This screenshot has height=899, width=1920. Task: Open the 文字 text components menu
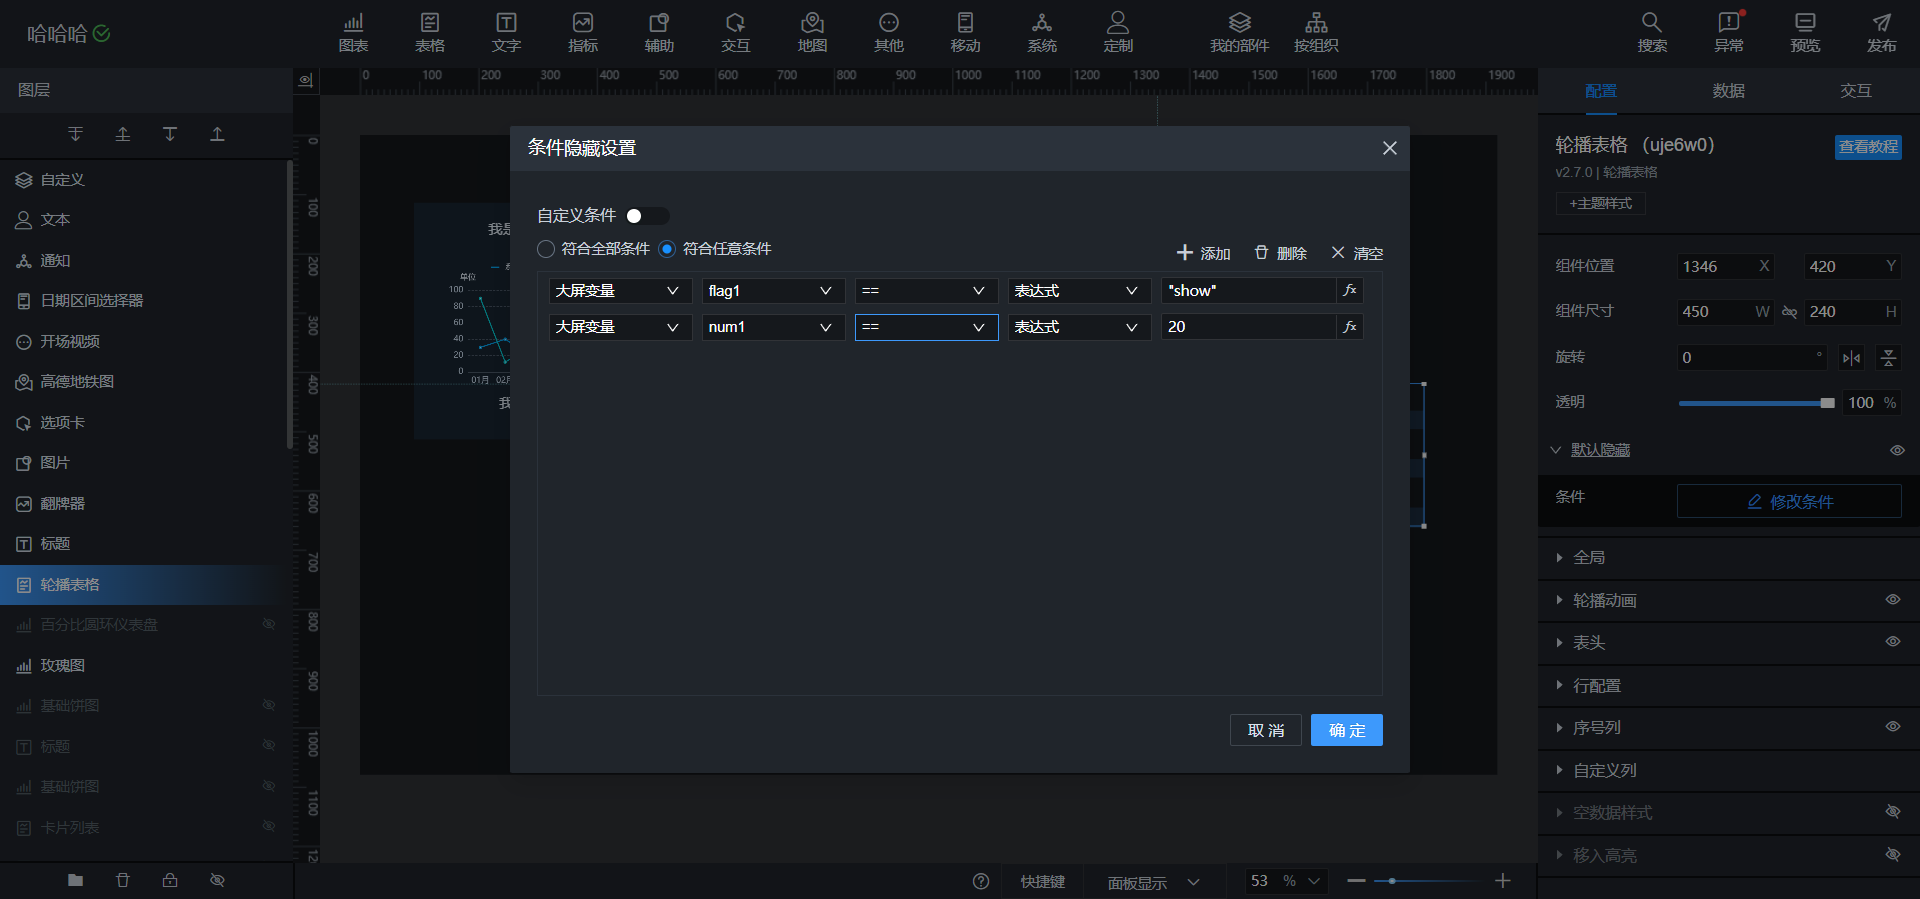pyautogui.click(x=506, y=33)
